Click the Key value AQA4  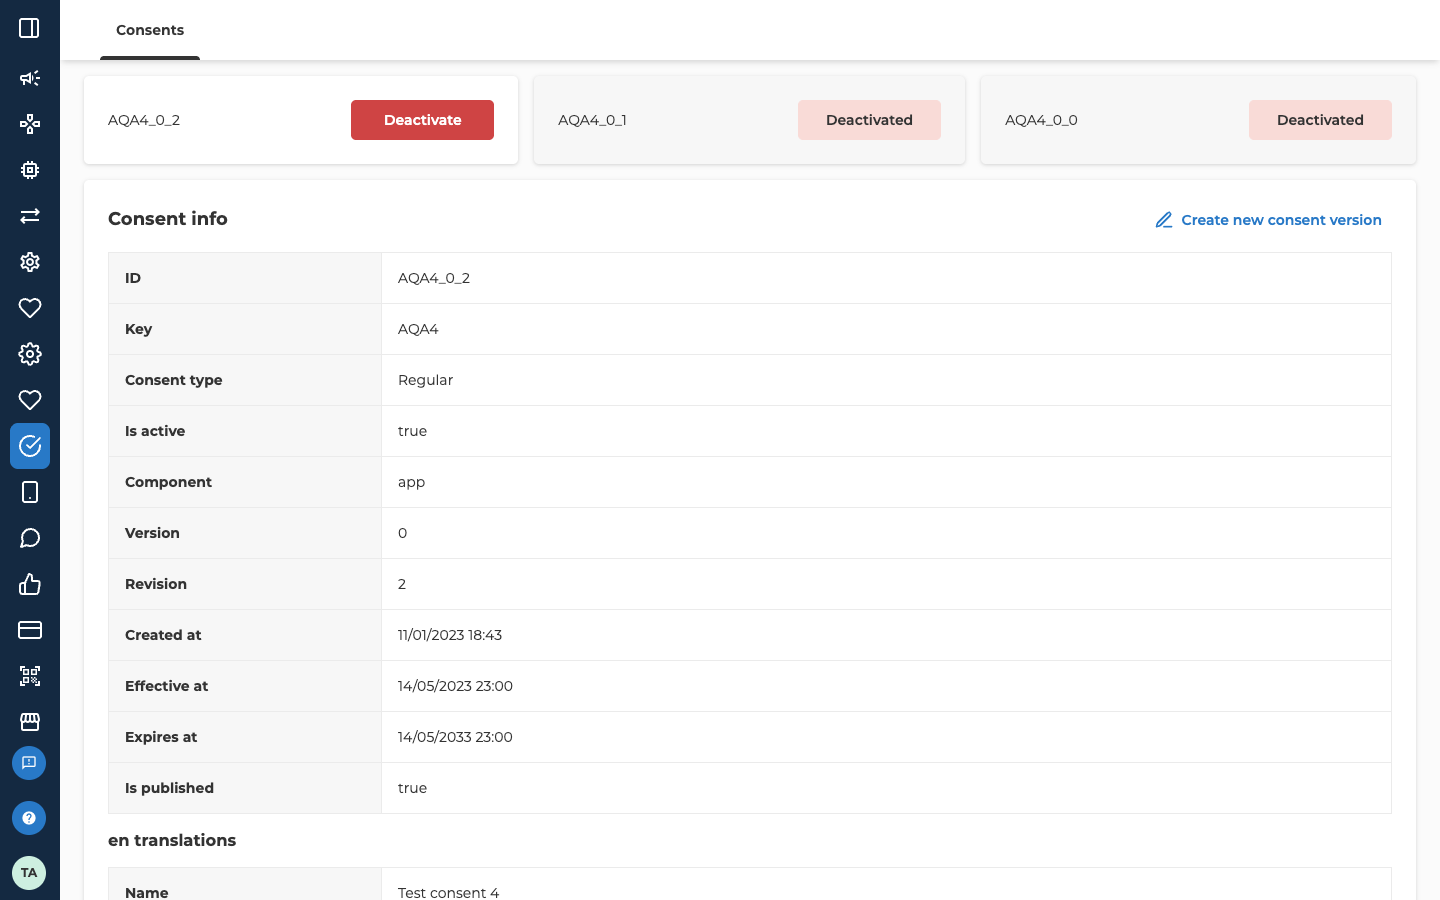(418, 329)
